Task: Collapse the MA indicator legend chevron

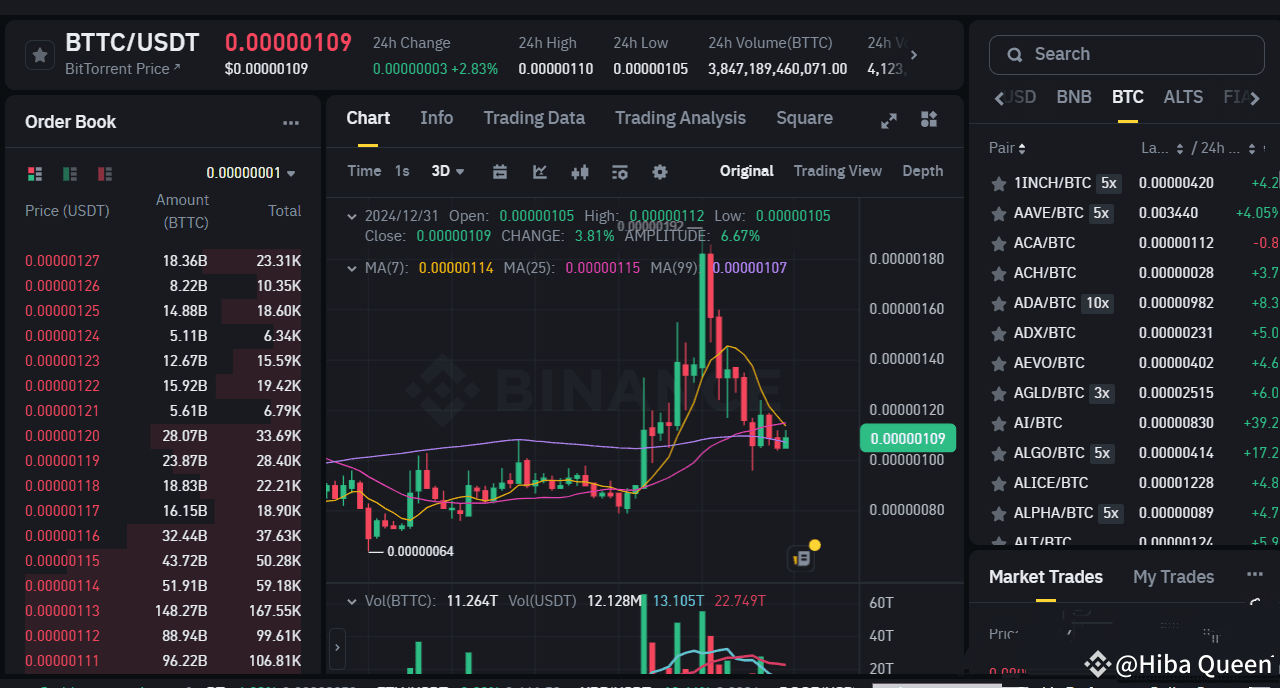Action: [352, 268]
